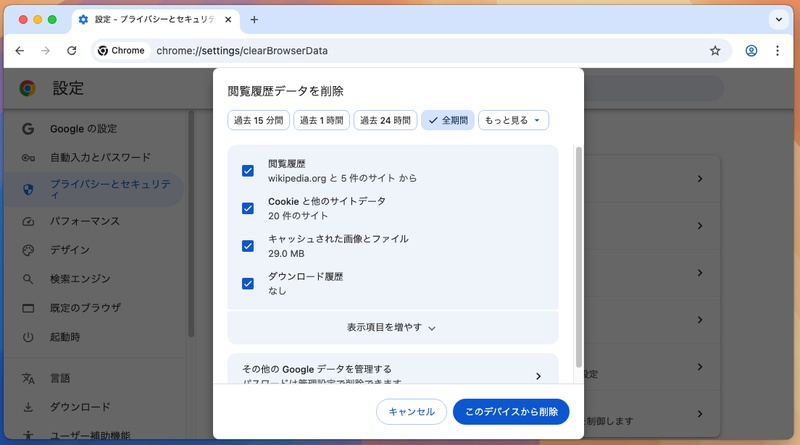This screenshot has width=800, height=445.
Task: Click the fourth background row chevron
Action: click(700, 319)
